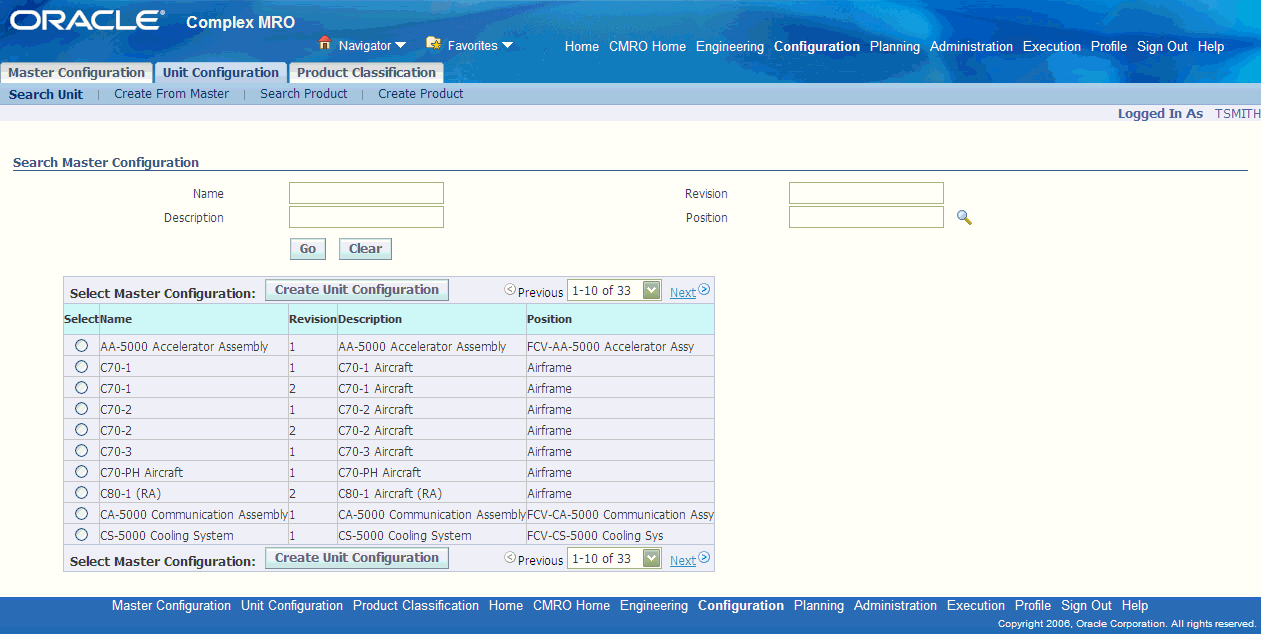Click the Go button

[307, 249]
